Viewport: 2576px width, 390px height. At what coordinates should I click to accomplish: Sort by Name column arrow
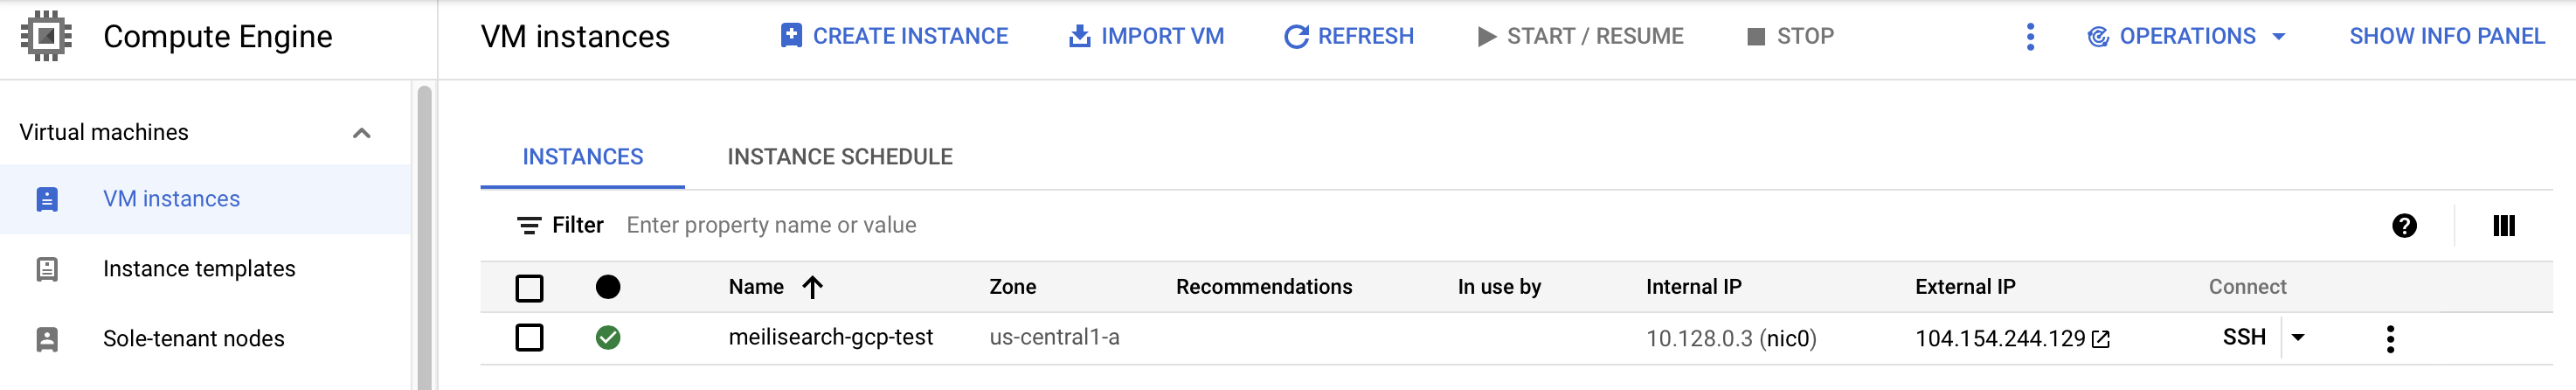pyautogui.click(x=812, y=288)
